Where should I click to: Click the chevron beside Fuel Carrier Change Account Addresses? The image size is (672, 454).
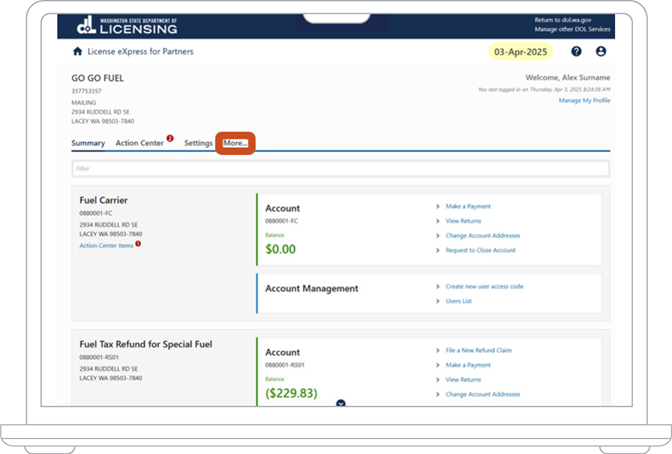point(438,236)
